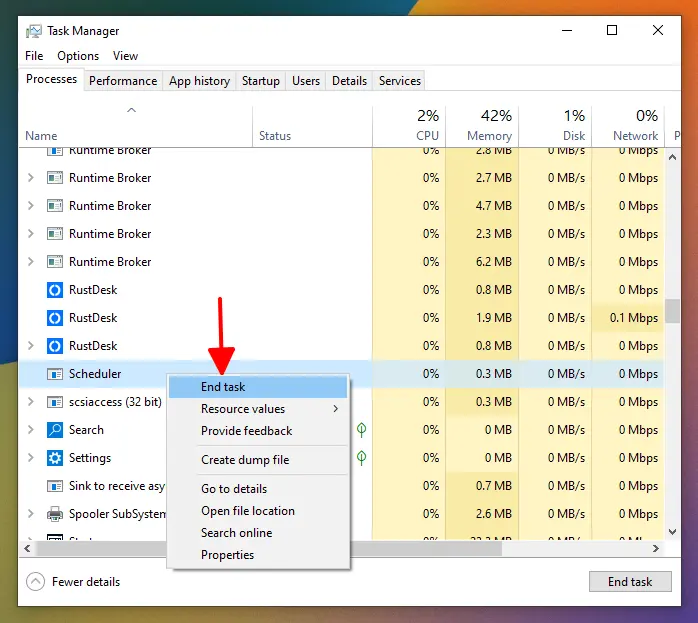Expand the Runtime Broker row with 2.3 MB
The width and height of the screenshot is (698, 623).
[x=30, y=234]
